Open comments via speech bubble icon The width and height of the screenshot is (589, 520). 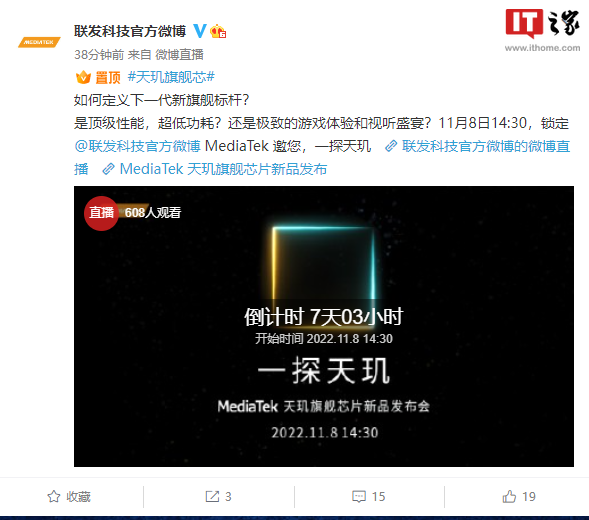pyautogui.click(x=359, y=496)
